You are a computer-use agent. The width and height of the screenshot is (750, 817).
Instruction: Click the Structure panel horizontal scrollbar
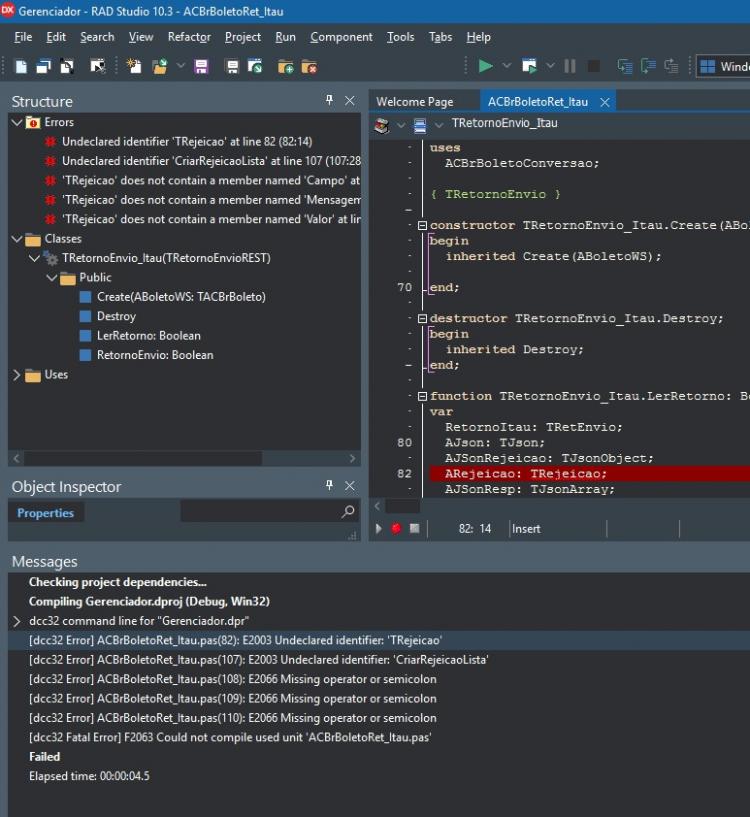(x=184, y=458)
